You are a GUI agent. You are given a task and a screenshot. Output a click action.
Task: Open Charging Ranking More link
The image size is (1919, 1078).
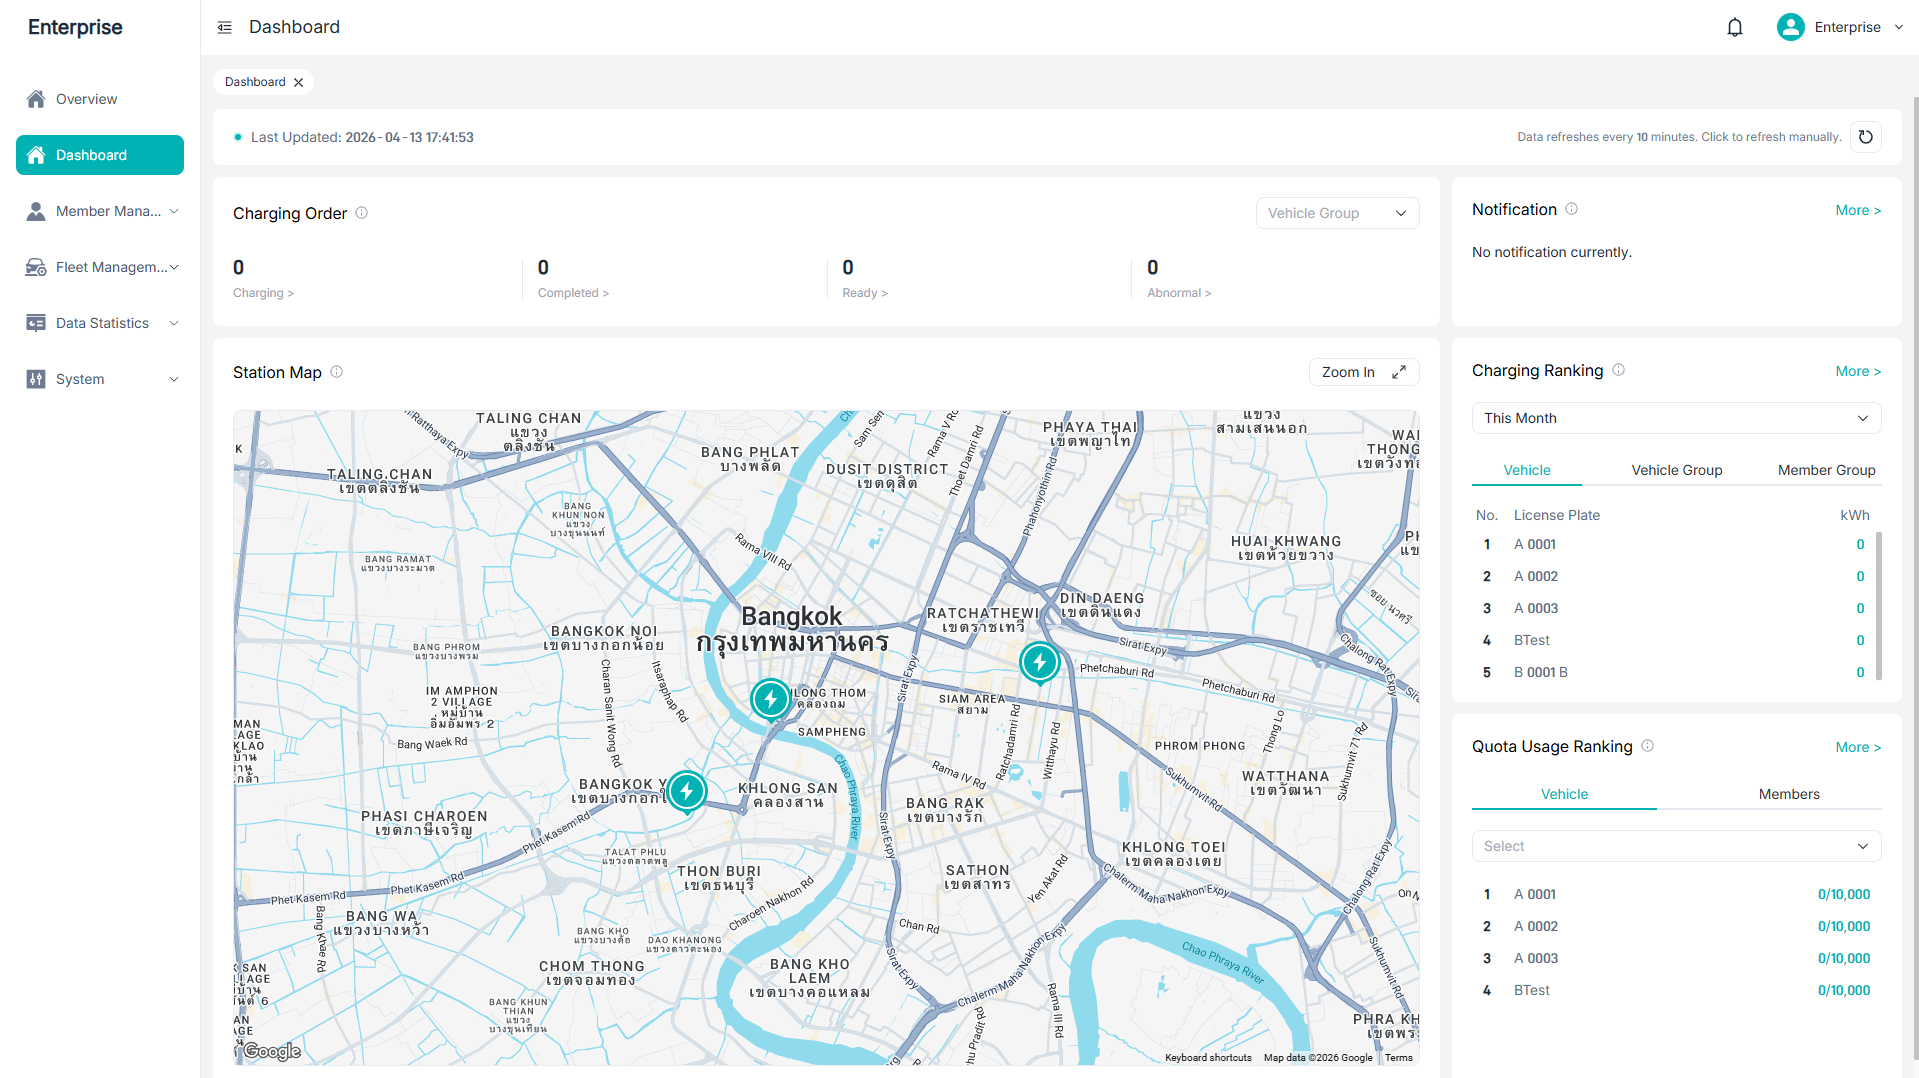[1858, 371]
